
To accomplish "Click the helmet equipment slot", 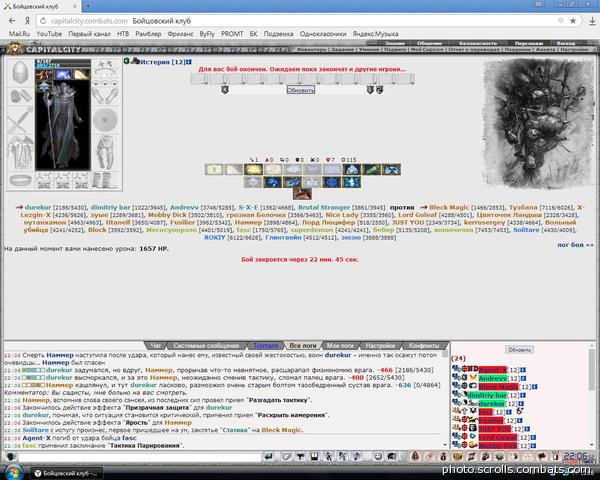I will (20, 72).
